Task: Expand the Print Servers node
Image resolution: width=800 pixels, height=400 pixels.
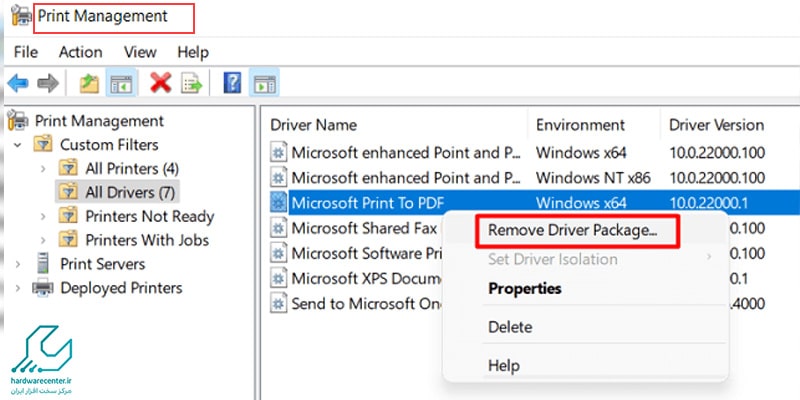Action: click(x=18, y=264)
